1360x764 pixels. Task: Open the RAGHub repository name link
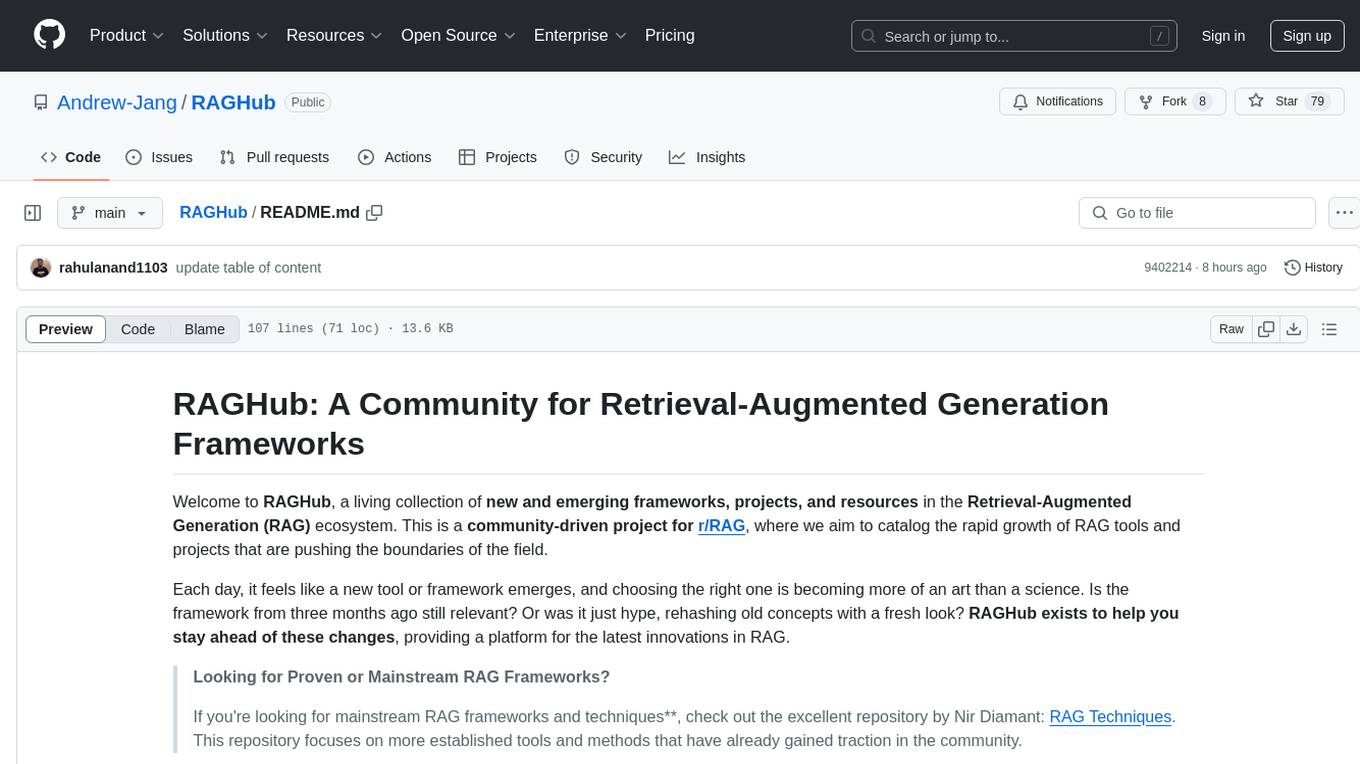click(x=233, y=102)
